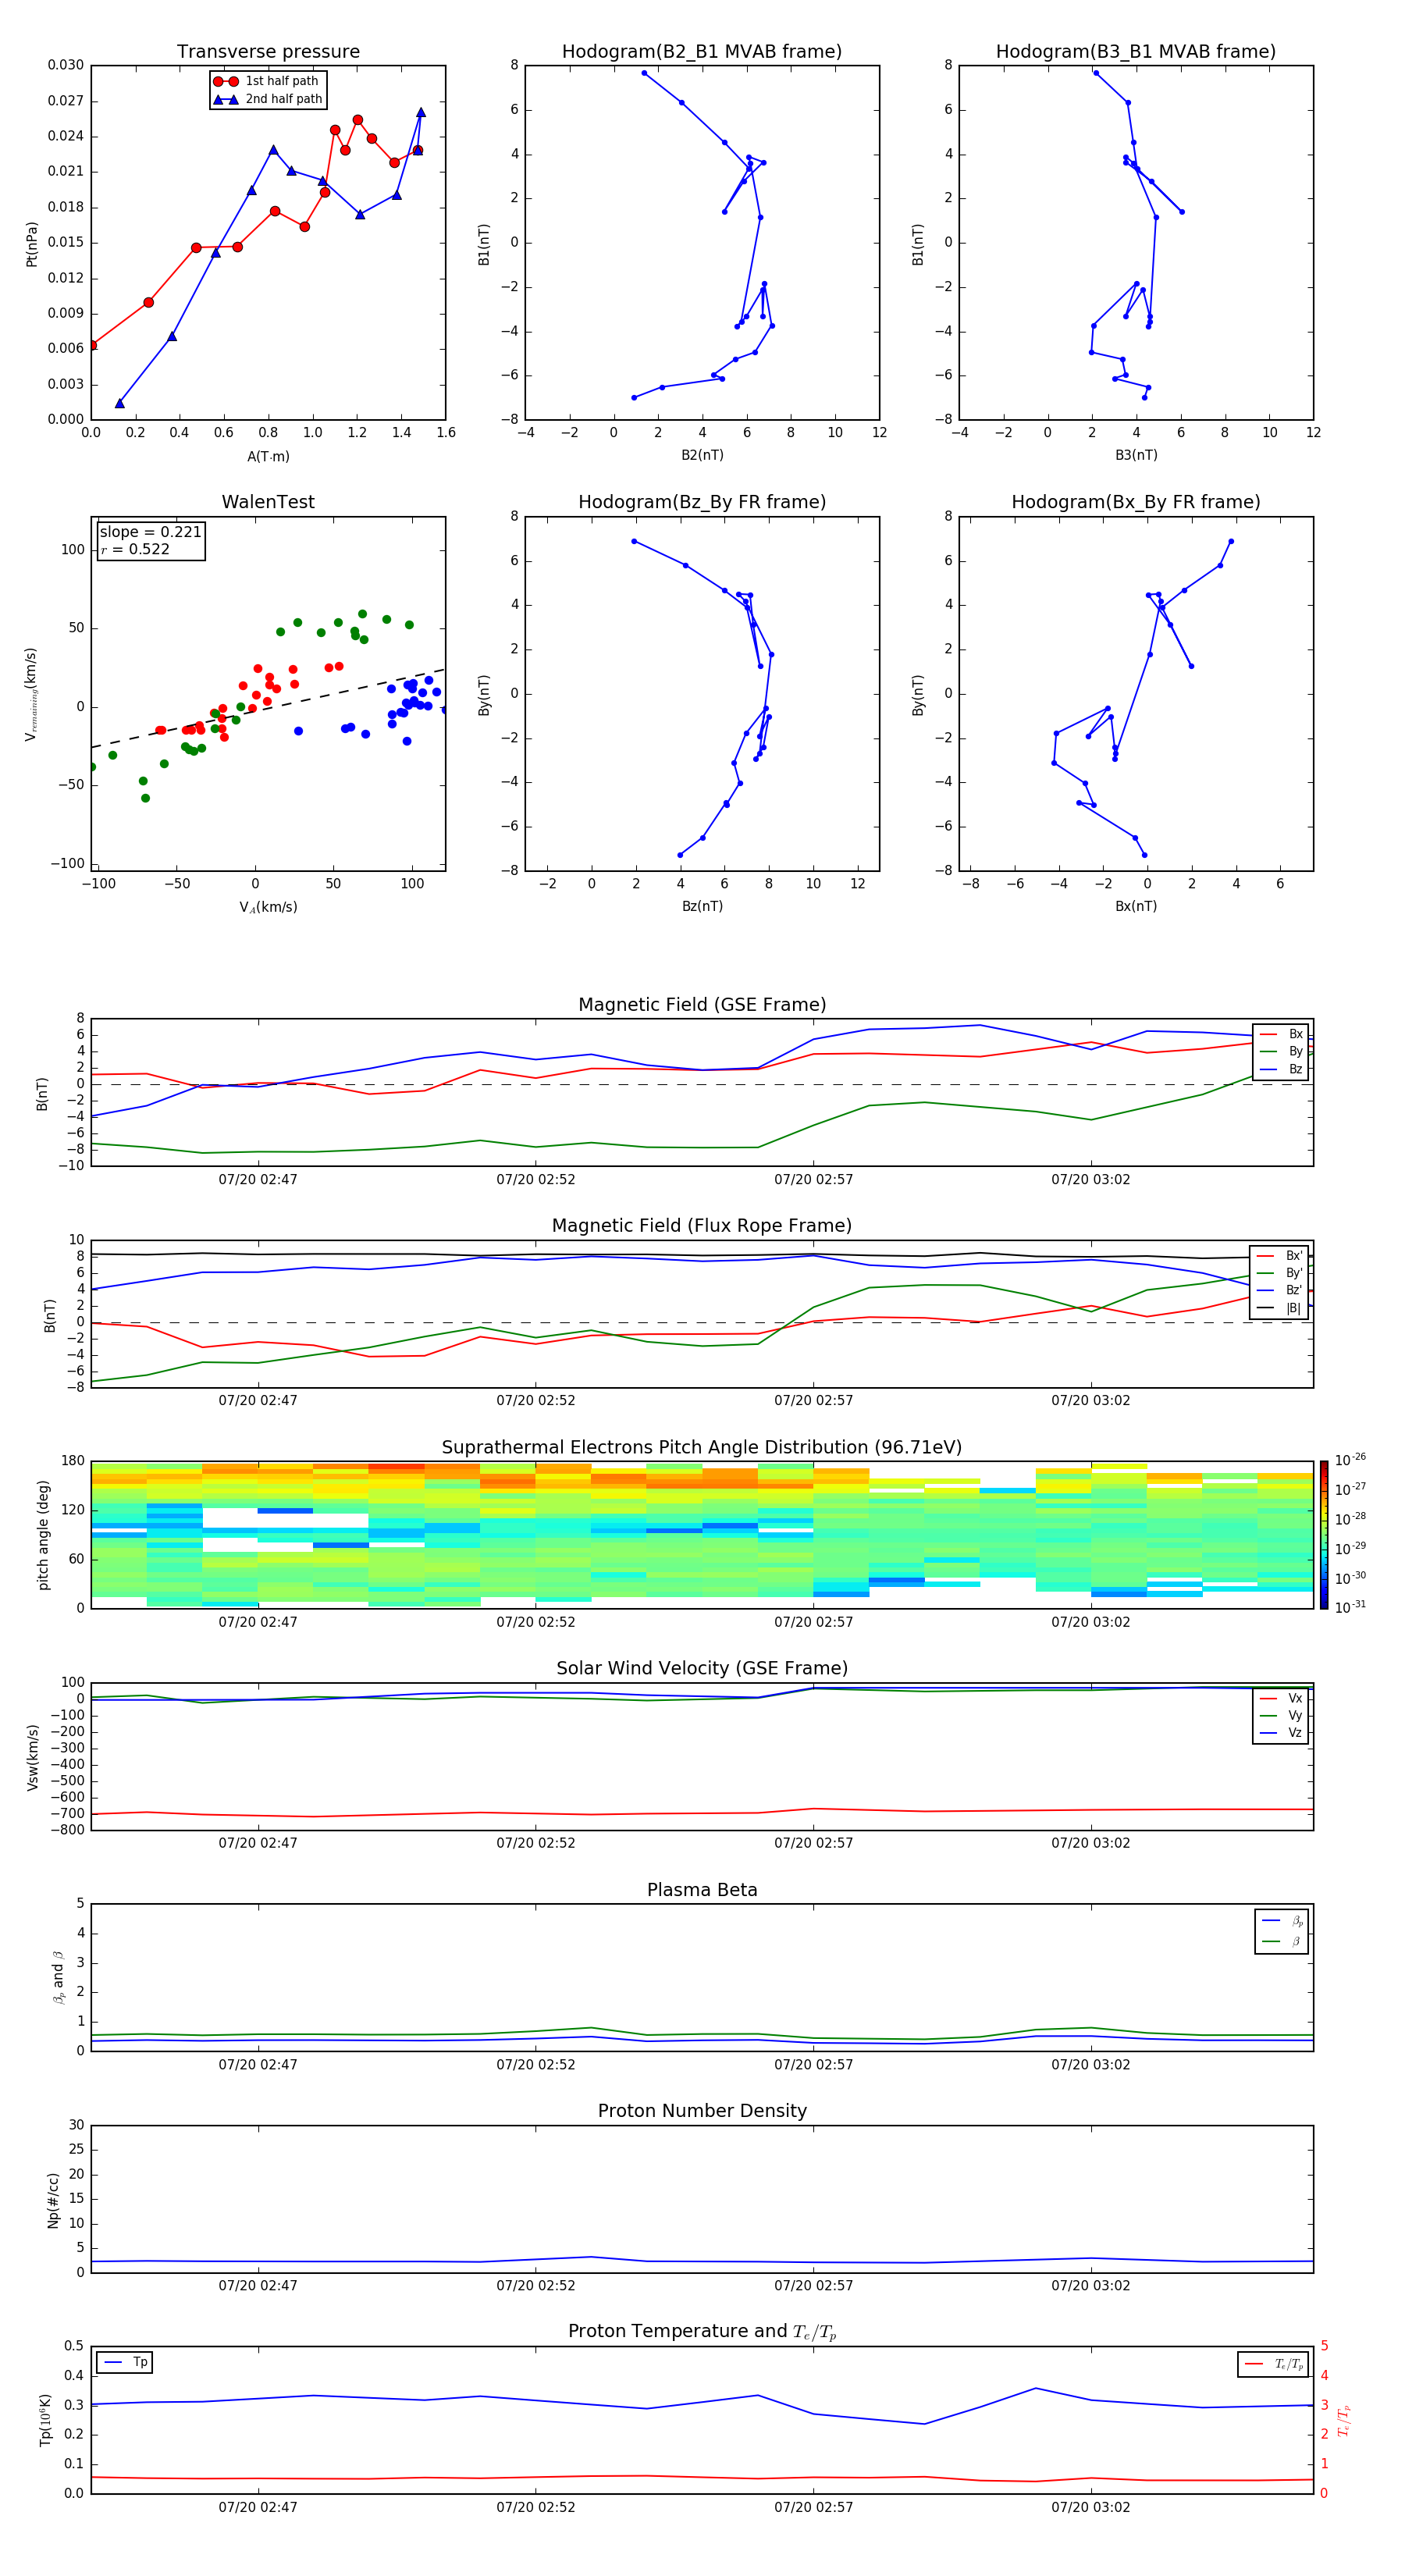The image size is (1405, 2576).
Task: Click the dashed fit line in WalenTest
Action: (268, 708)
